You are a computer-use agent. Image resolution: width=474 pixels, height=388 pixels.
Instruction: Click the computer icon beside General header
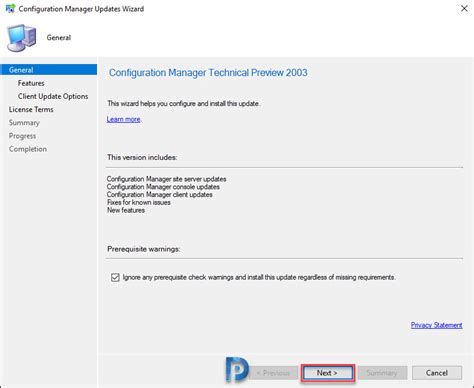tap(22, 38)
